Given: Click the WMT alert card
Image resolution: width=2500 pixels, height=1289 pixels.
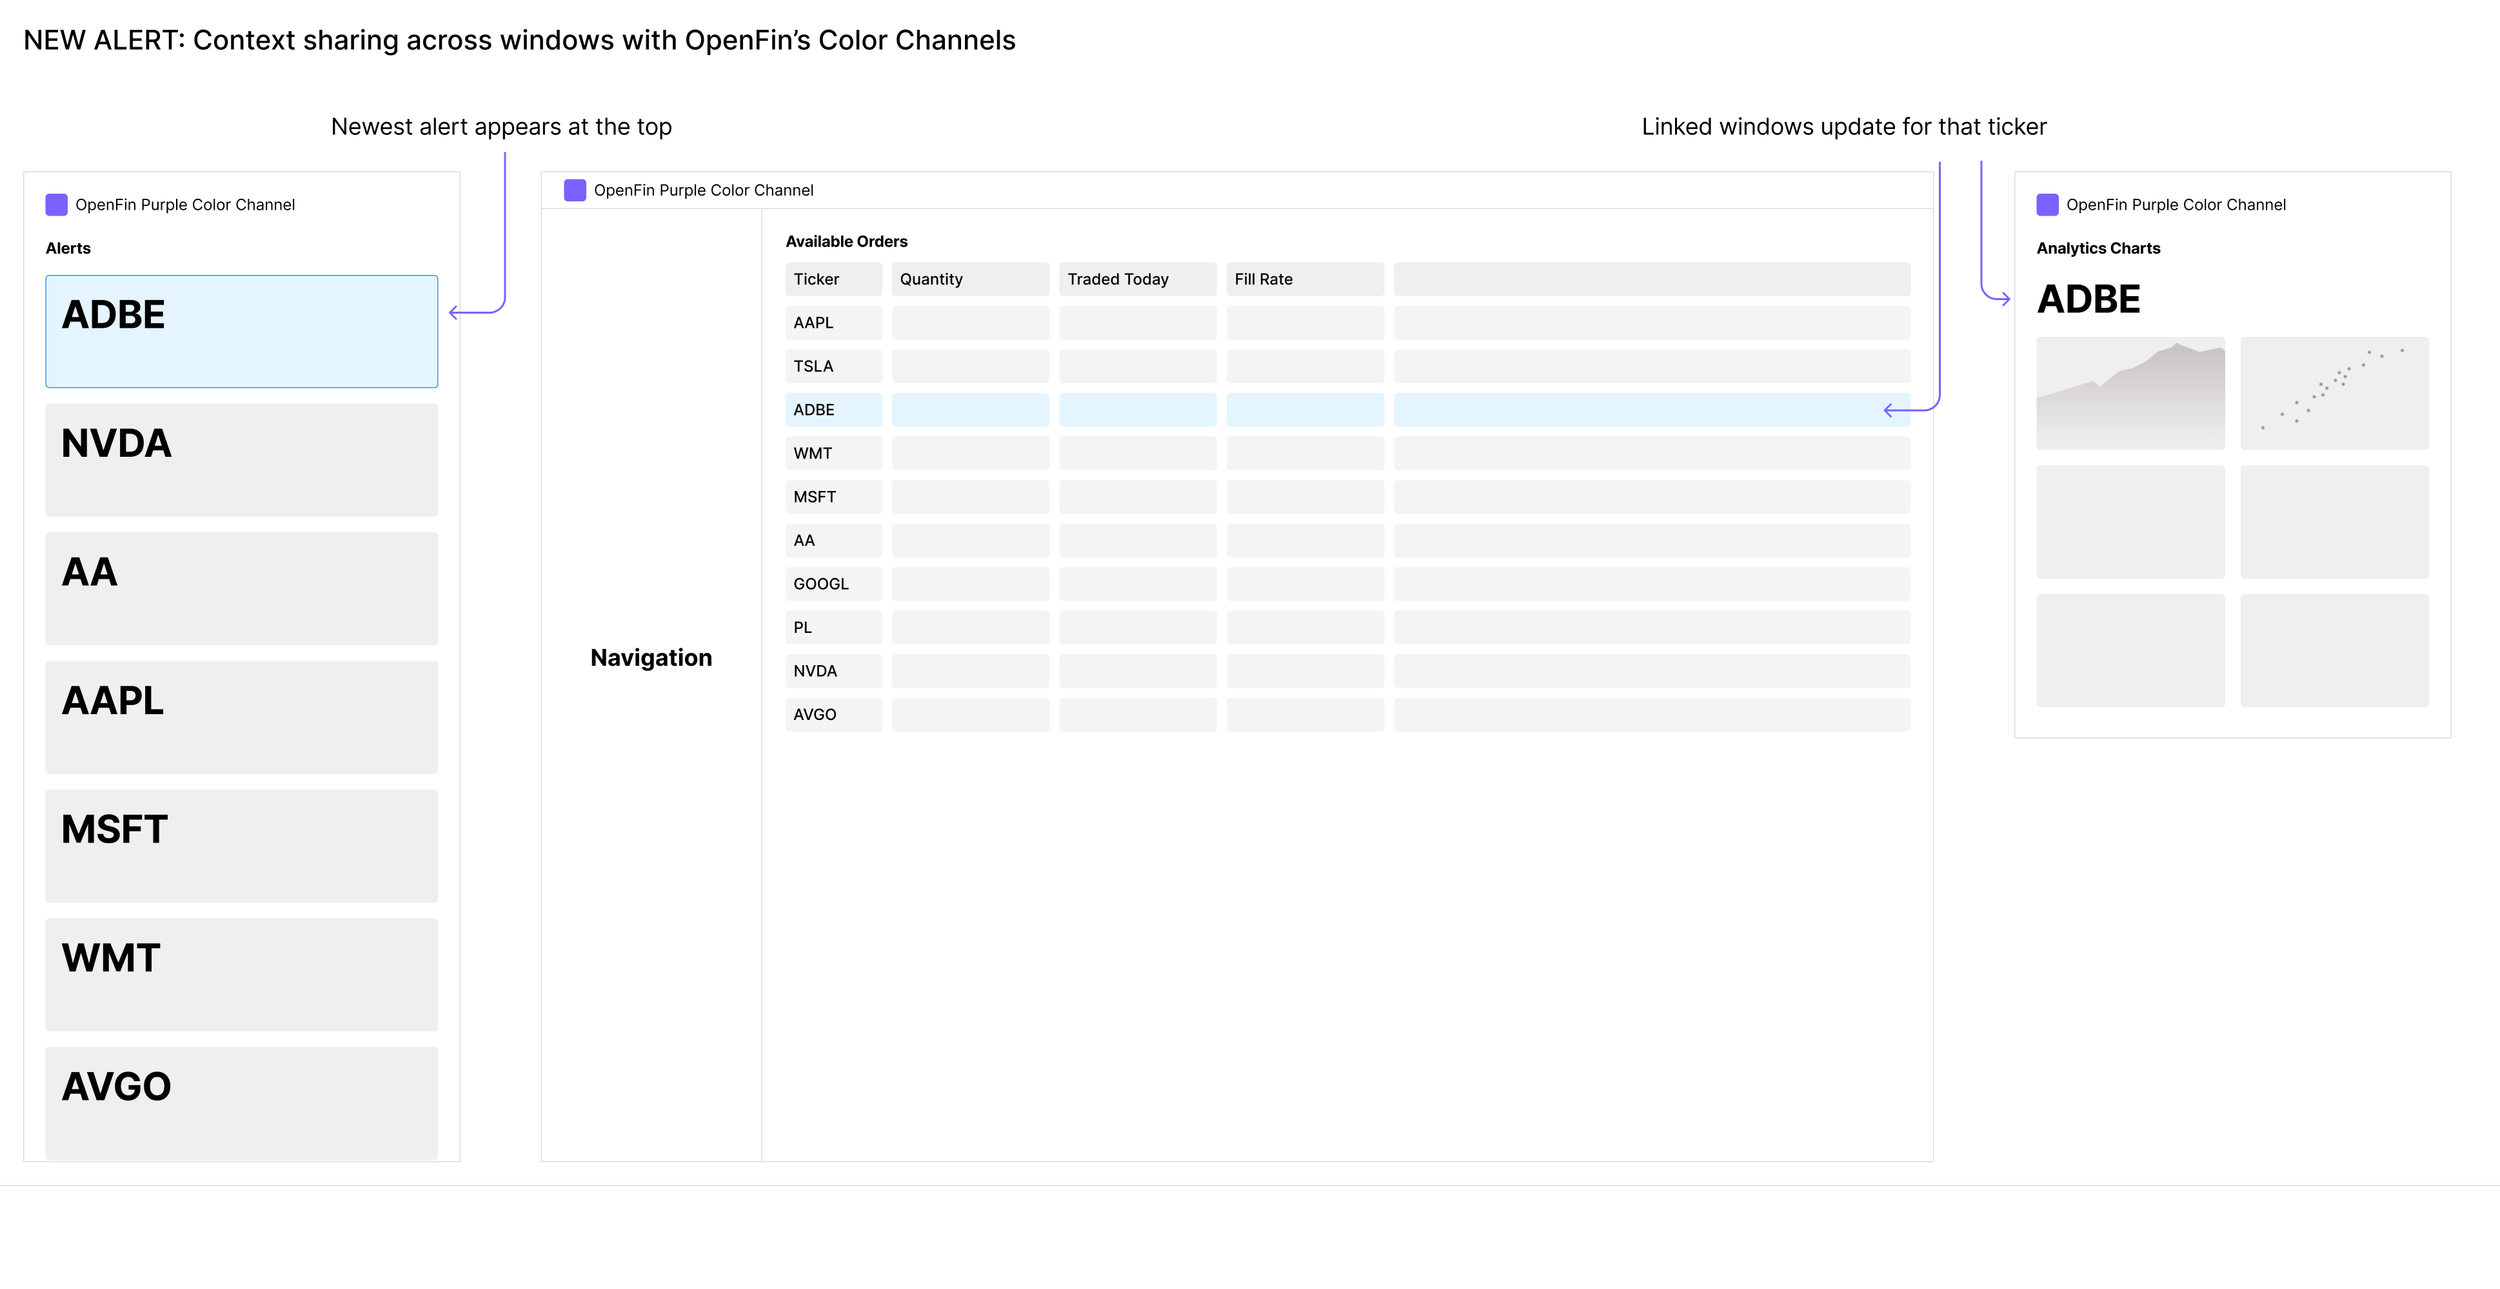Looking at the screenshot, I should (241, 974).
